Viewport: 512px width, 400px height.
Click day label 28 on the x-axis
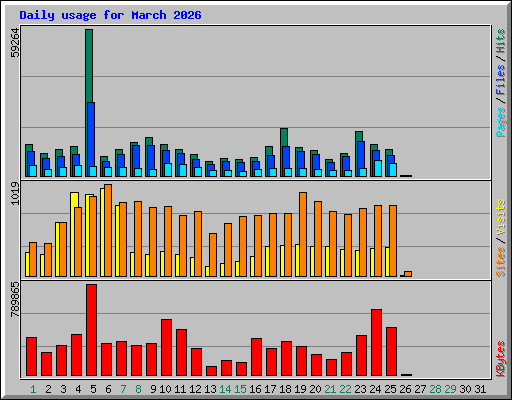(435, 389)
